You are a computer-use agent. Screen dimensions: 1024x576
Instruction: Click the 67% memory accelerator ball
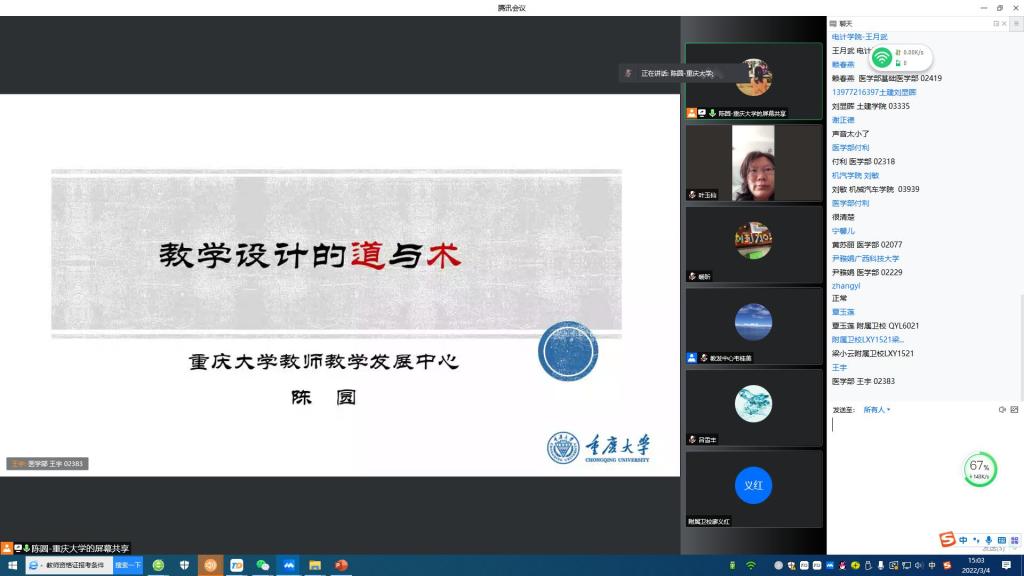[x=980, y=469]
